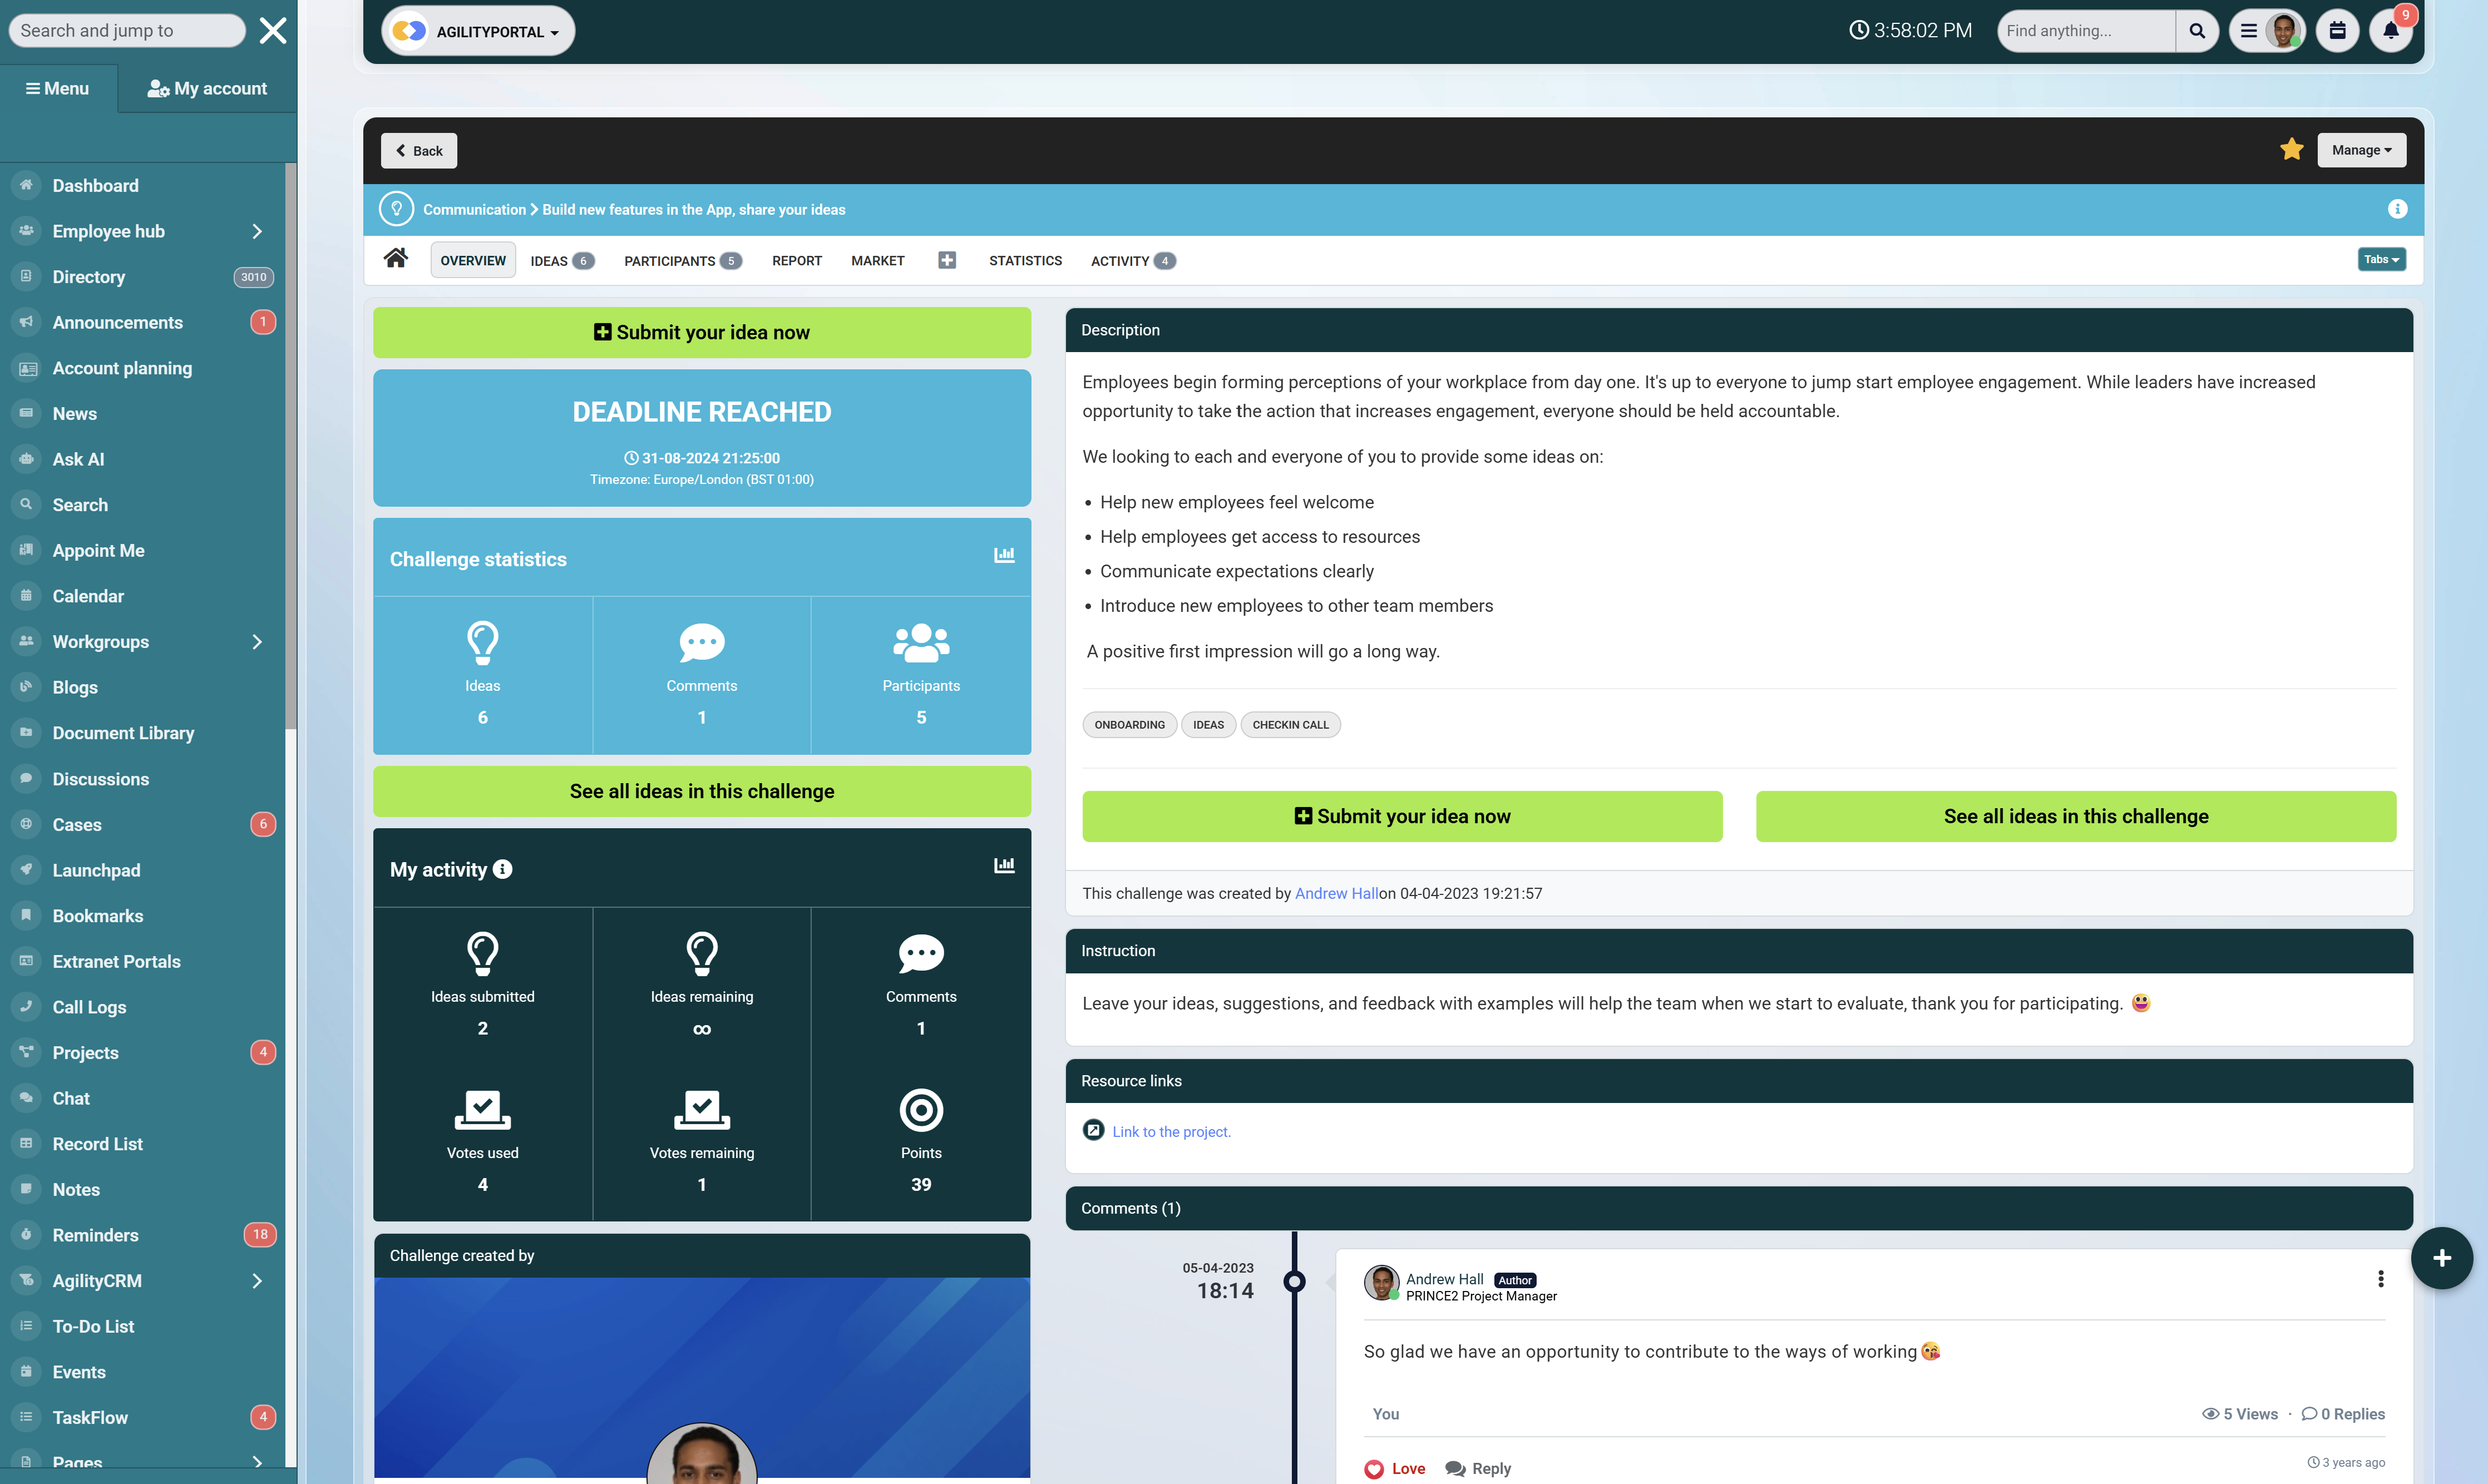Open the Statistics tab

pyautogui.click(x=1025, y=261)
